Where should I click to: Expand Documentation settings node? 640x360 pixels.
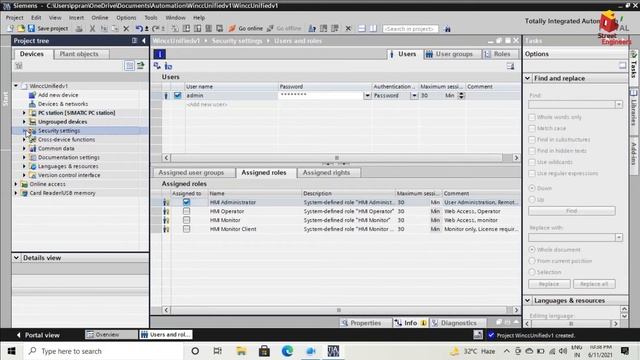24,157
